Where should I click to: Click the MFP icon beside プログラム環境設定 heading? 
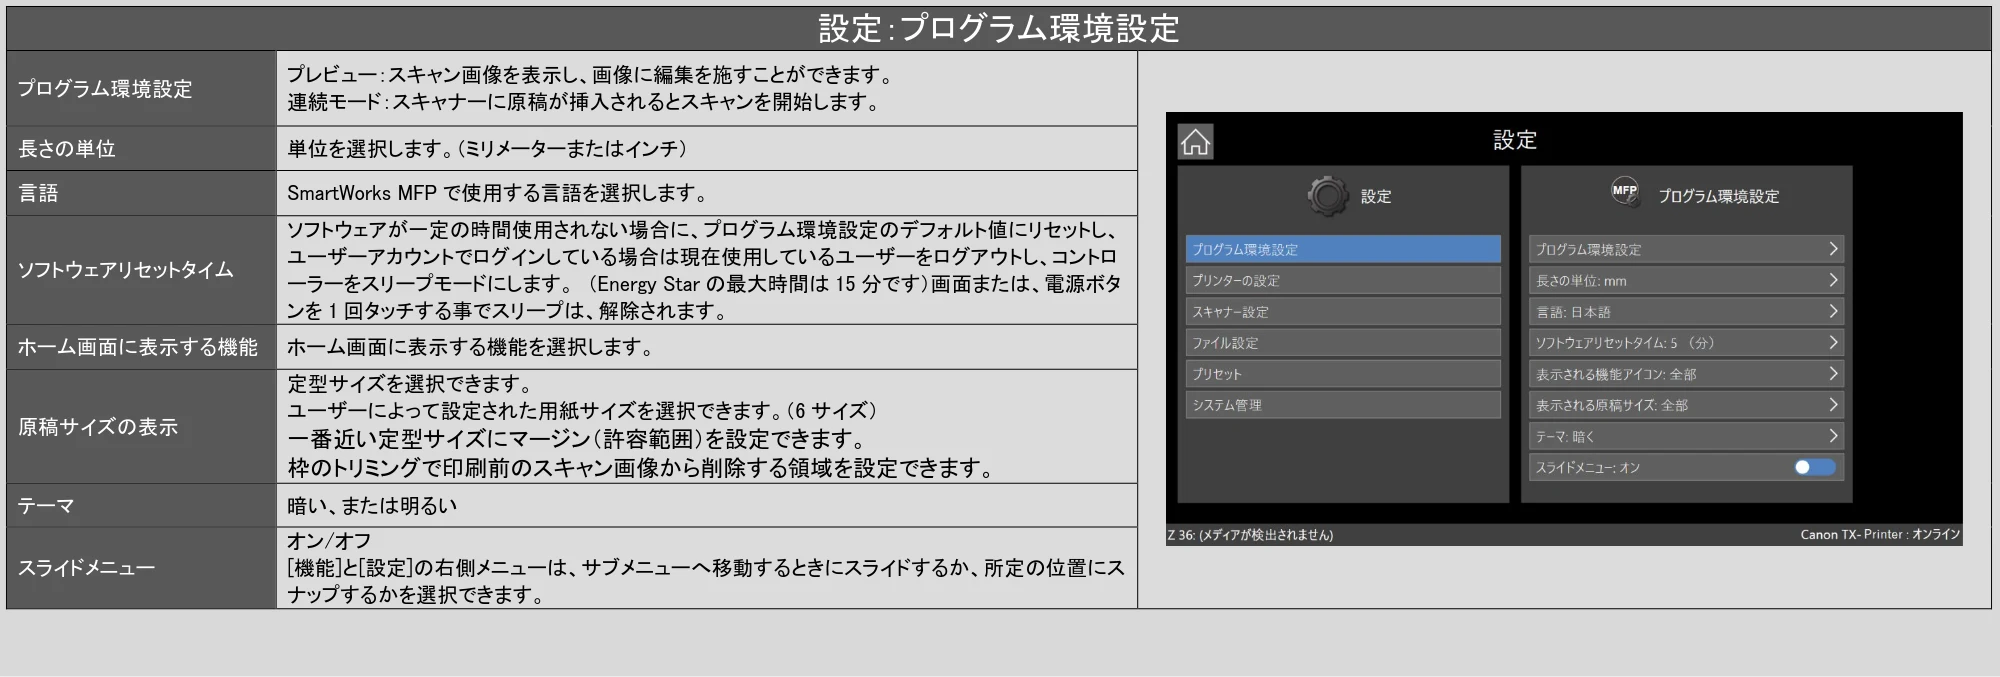point(1625,191)
